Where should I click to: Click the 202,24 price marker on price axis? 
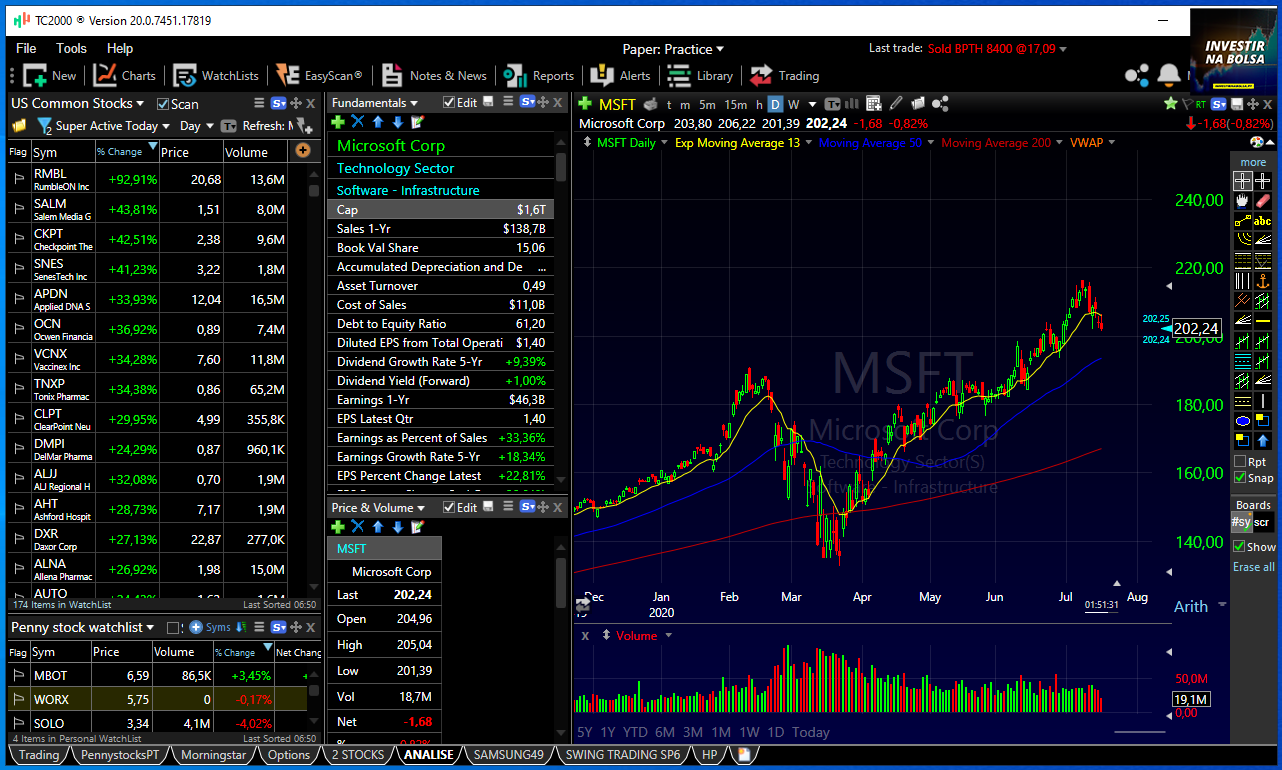tap(1196, 328)
